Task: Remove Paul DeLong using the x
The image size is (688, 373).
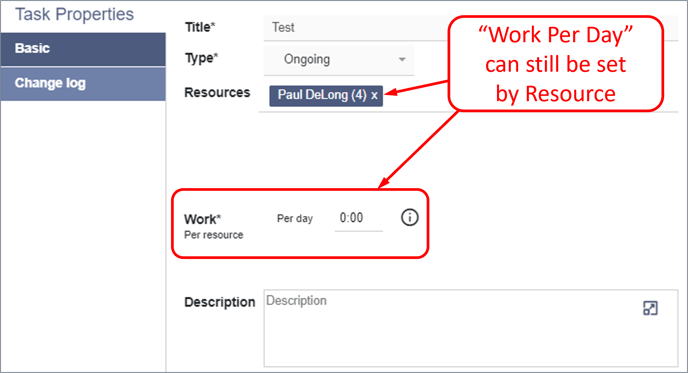Action: coord(374,96)
